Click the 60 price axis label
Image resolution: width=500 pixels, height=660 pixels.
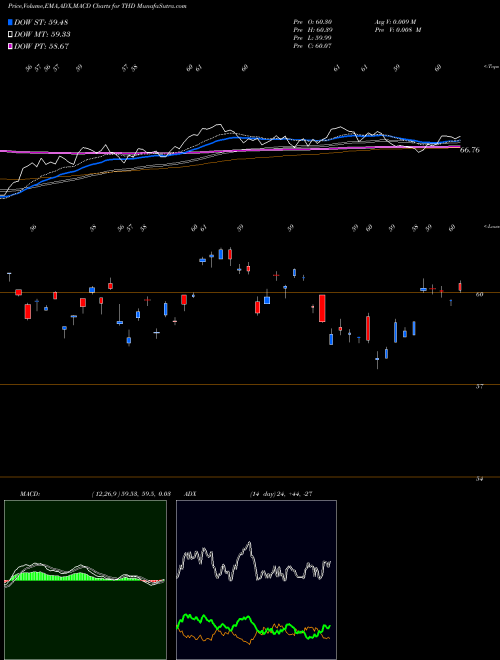pos(479,294)
